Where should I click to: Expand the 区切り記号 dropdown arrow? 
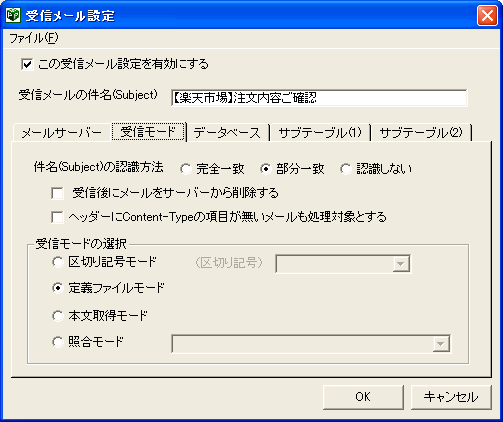tap(401, 264)
